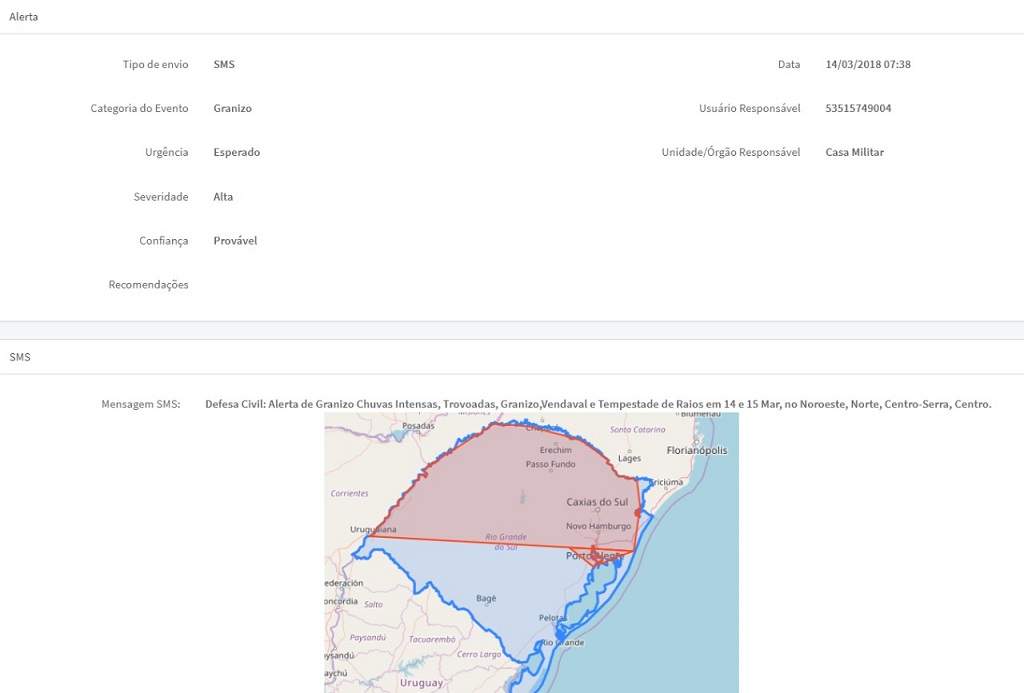The height and width of the screenshot is (693, 1024).
Task: Click the date 14/03/2018 07:38
Action: 868,65
